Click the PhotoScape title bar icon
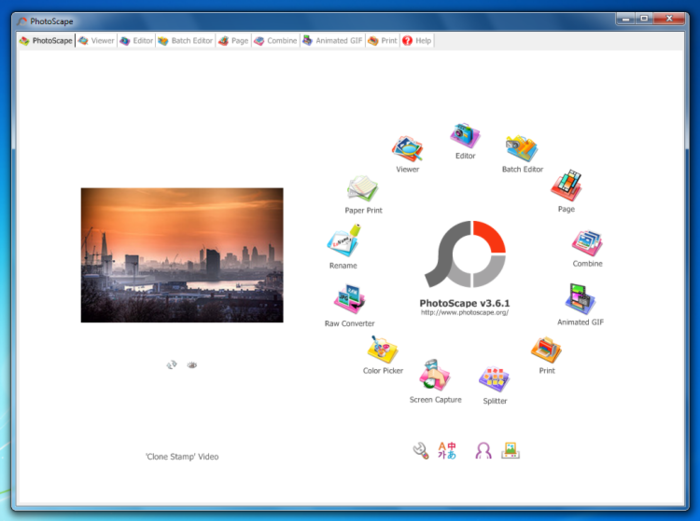700x521 pixels. click(x=22, y=21)
